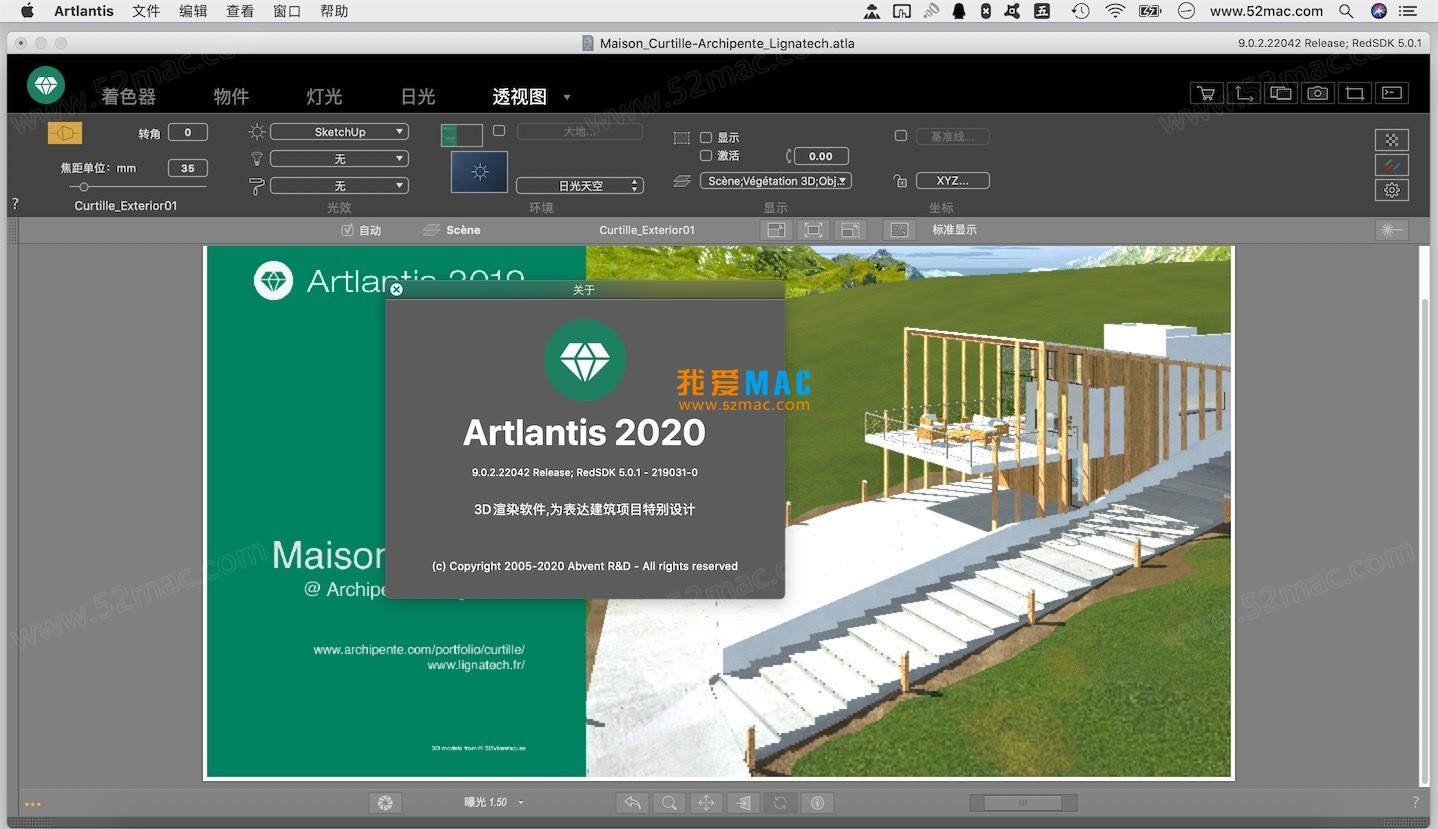Screen dimensions: 1438x829
Task: Switch to the 物件 tab
Action: 231,97
